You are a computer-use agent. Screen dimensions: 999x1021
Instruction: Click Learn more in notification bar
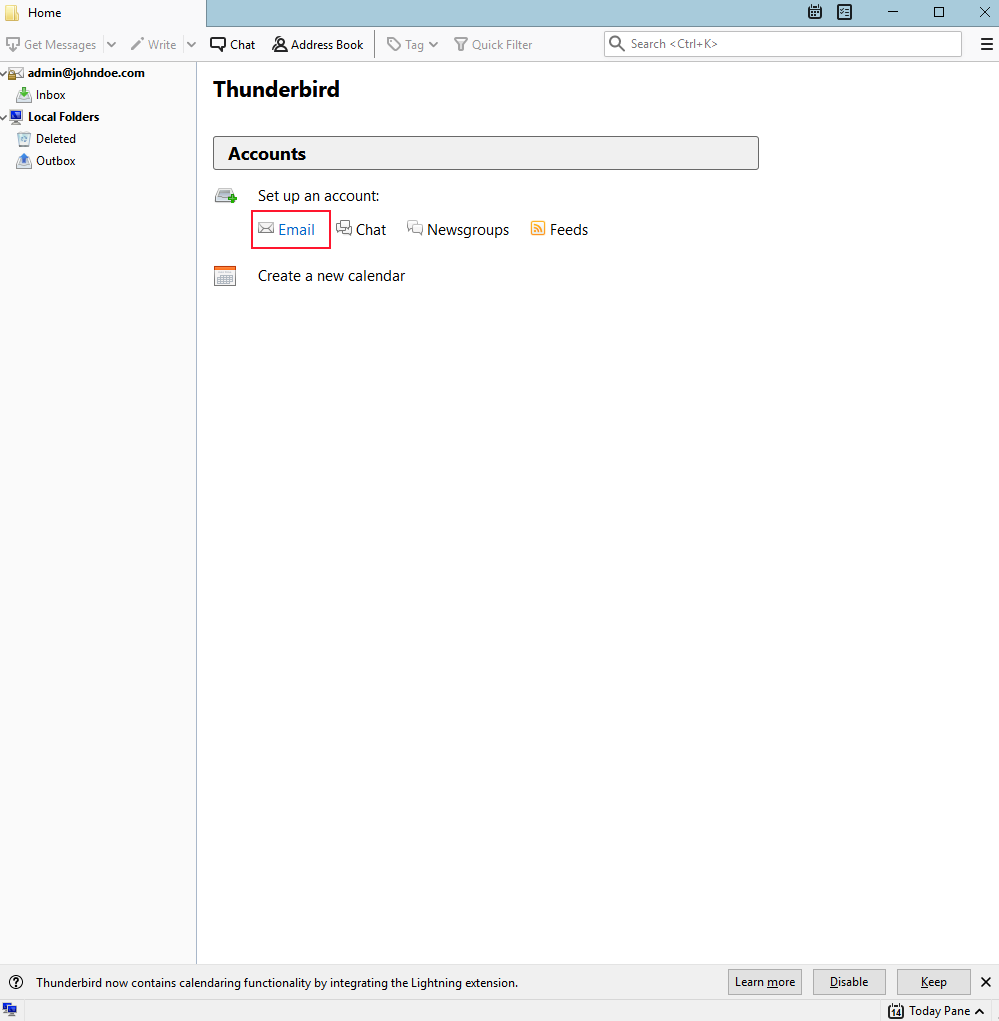[x=765, y=982]
